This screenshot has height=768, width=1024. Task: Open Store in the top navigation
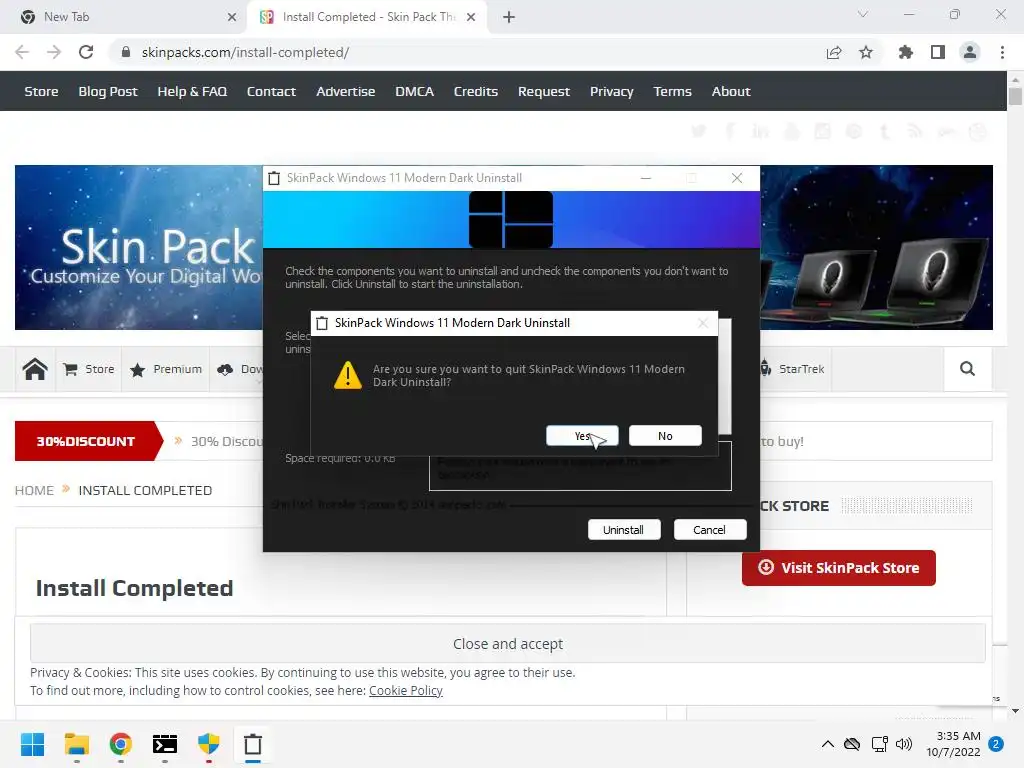(41, 91)
